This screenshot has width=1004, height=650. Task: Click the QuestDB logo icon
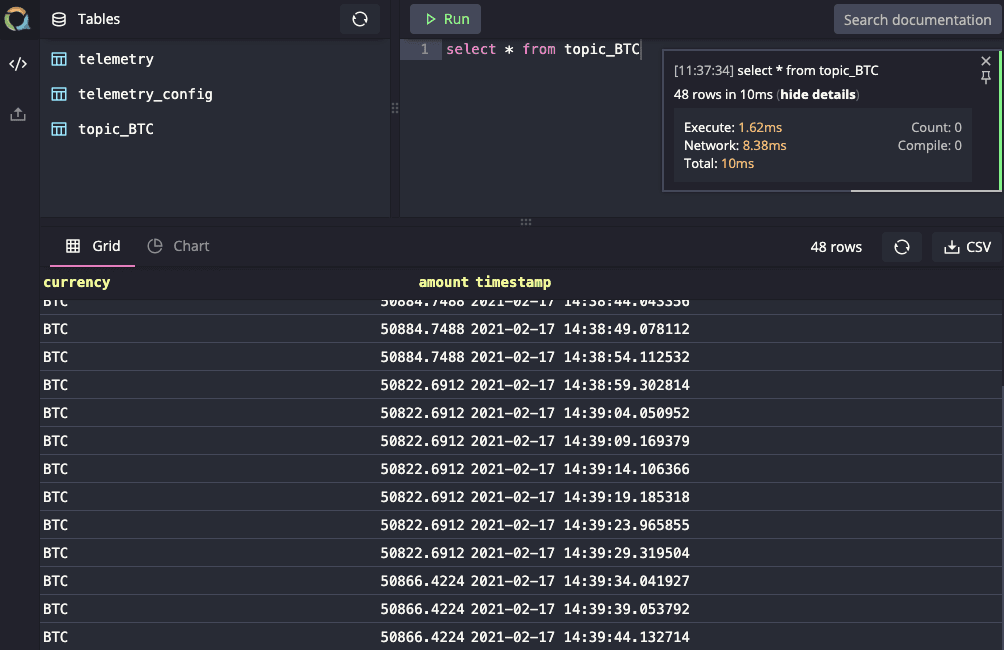click(18, 18)
